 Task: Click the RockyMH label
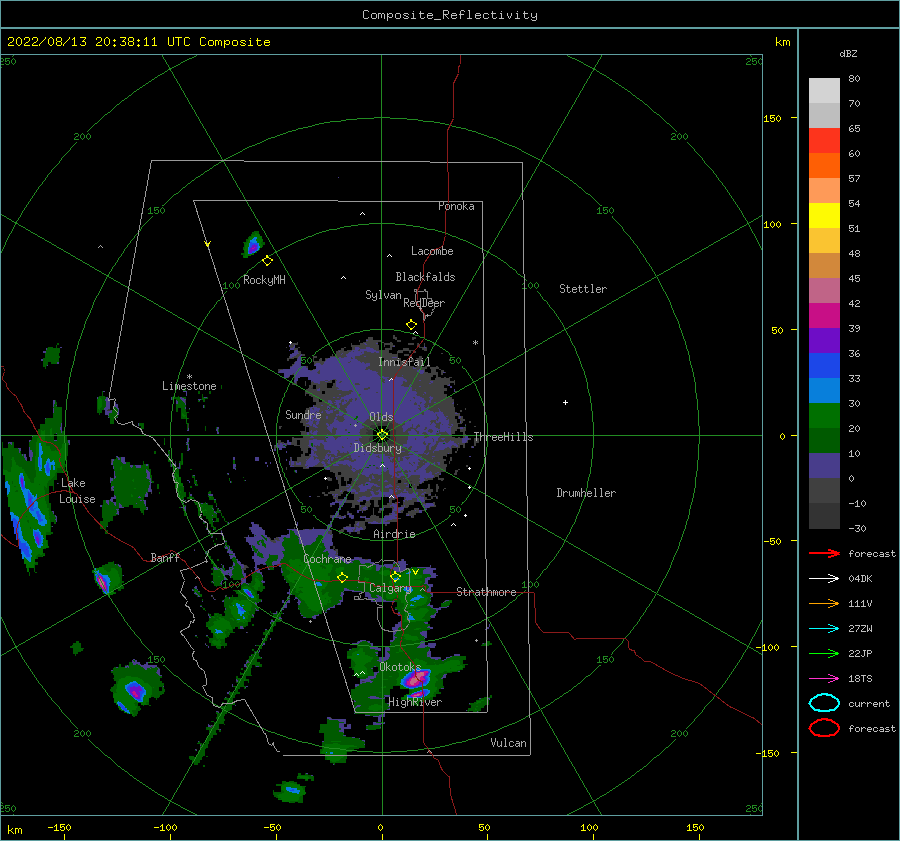[264, 280]
